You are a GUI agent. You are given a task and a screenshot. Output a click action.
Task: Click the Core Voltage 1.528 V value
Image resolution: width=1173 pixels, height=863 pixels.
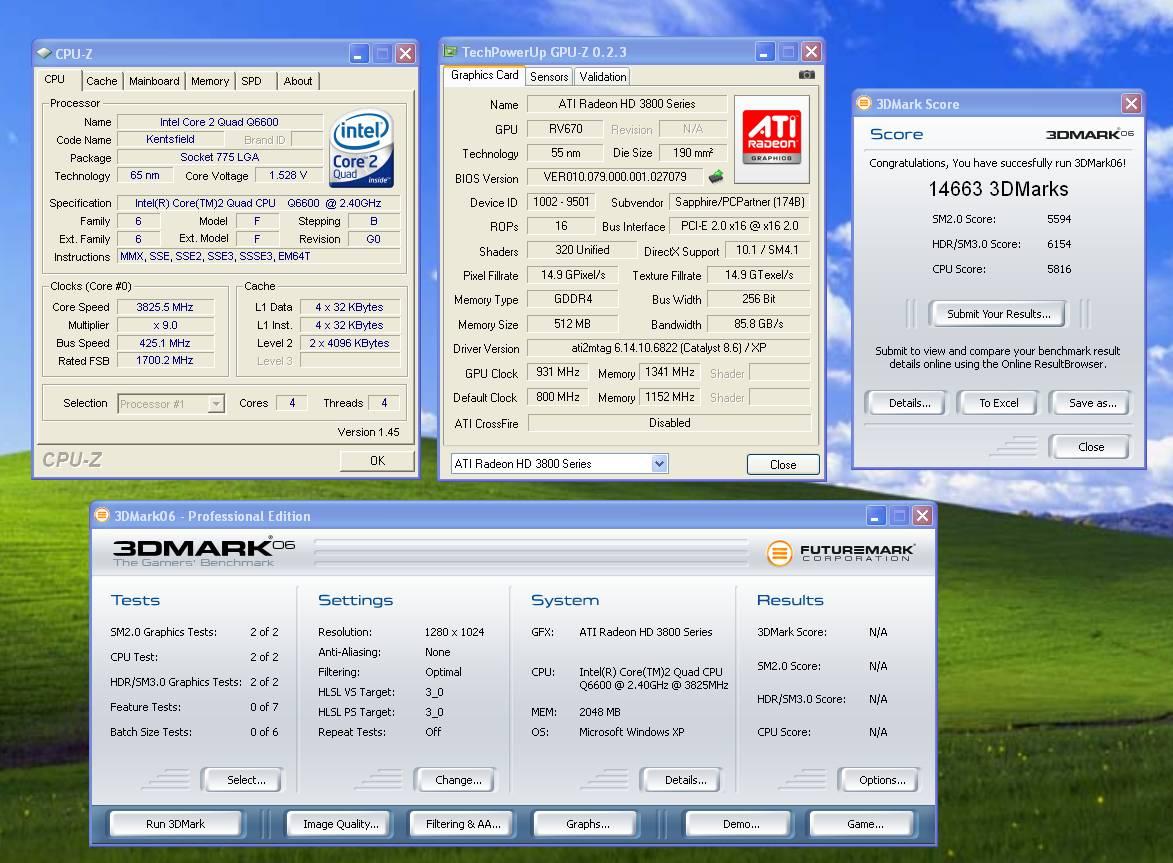coord(288,175)
